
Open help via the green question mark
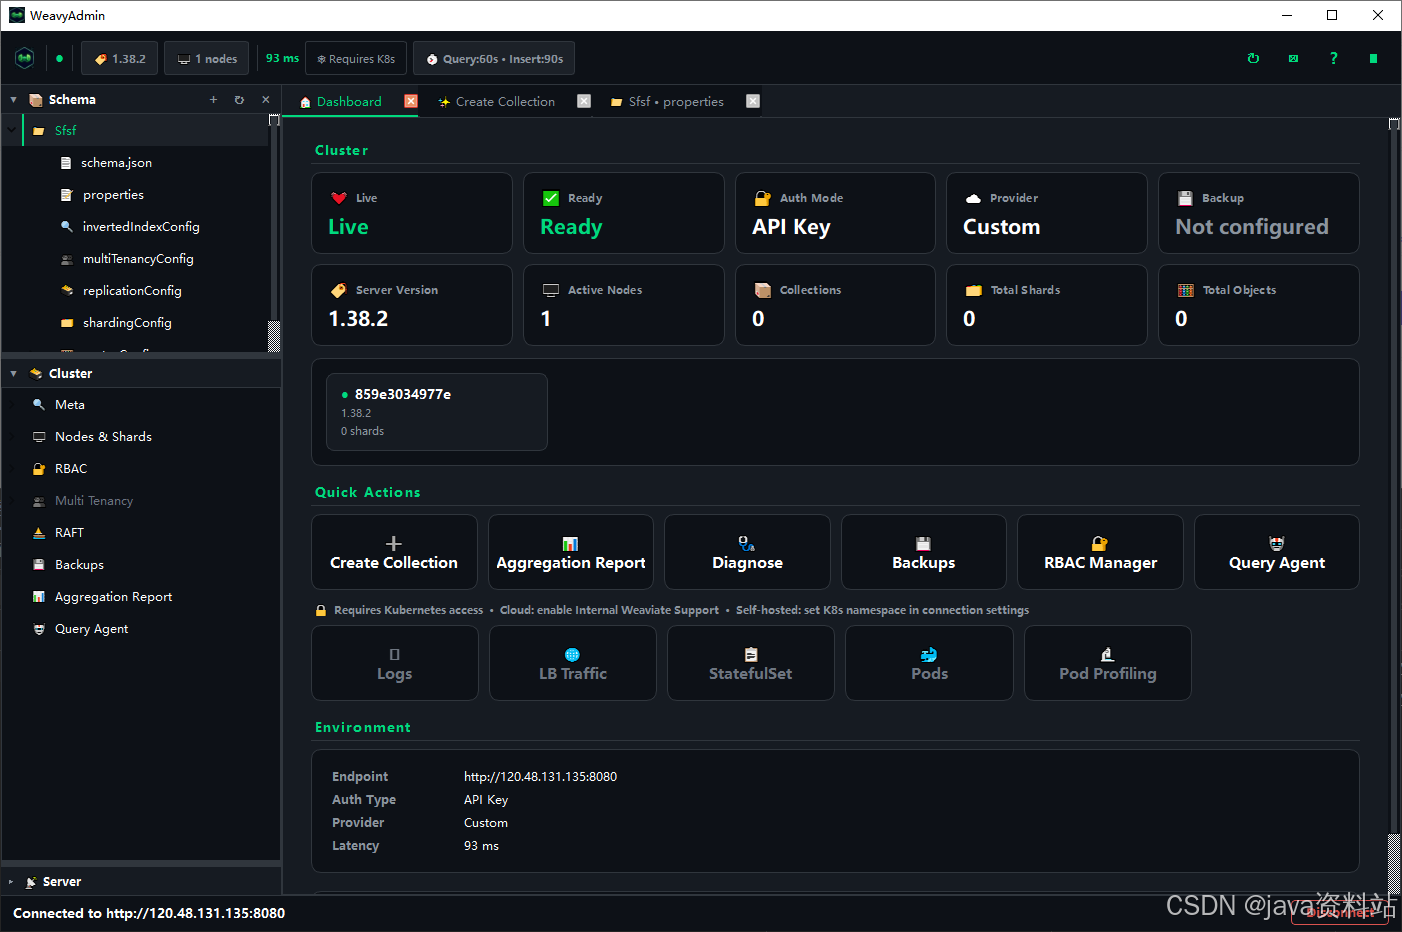click(x=1333, y=59)
